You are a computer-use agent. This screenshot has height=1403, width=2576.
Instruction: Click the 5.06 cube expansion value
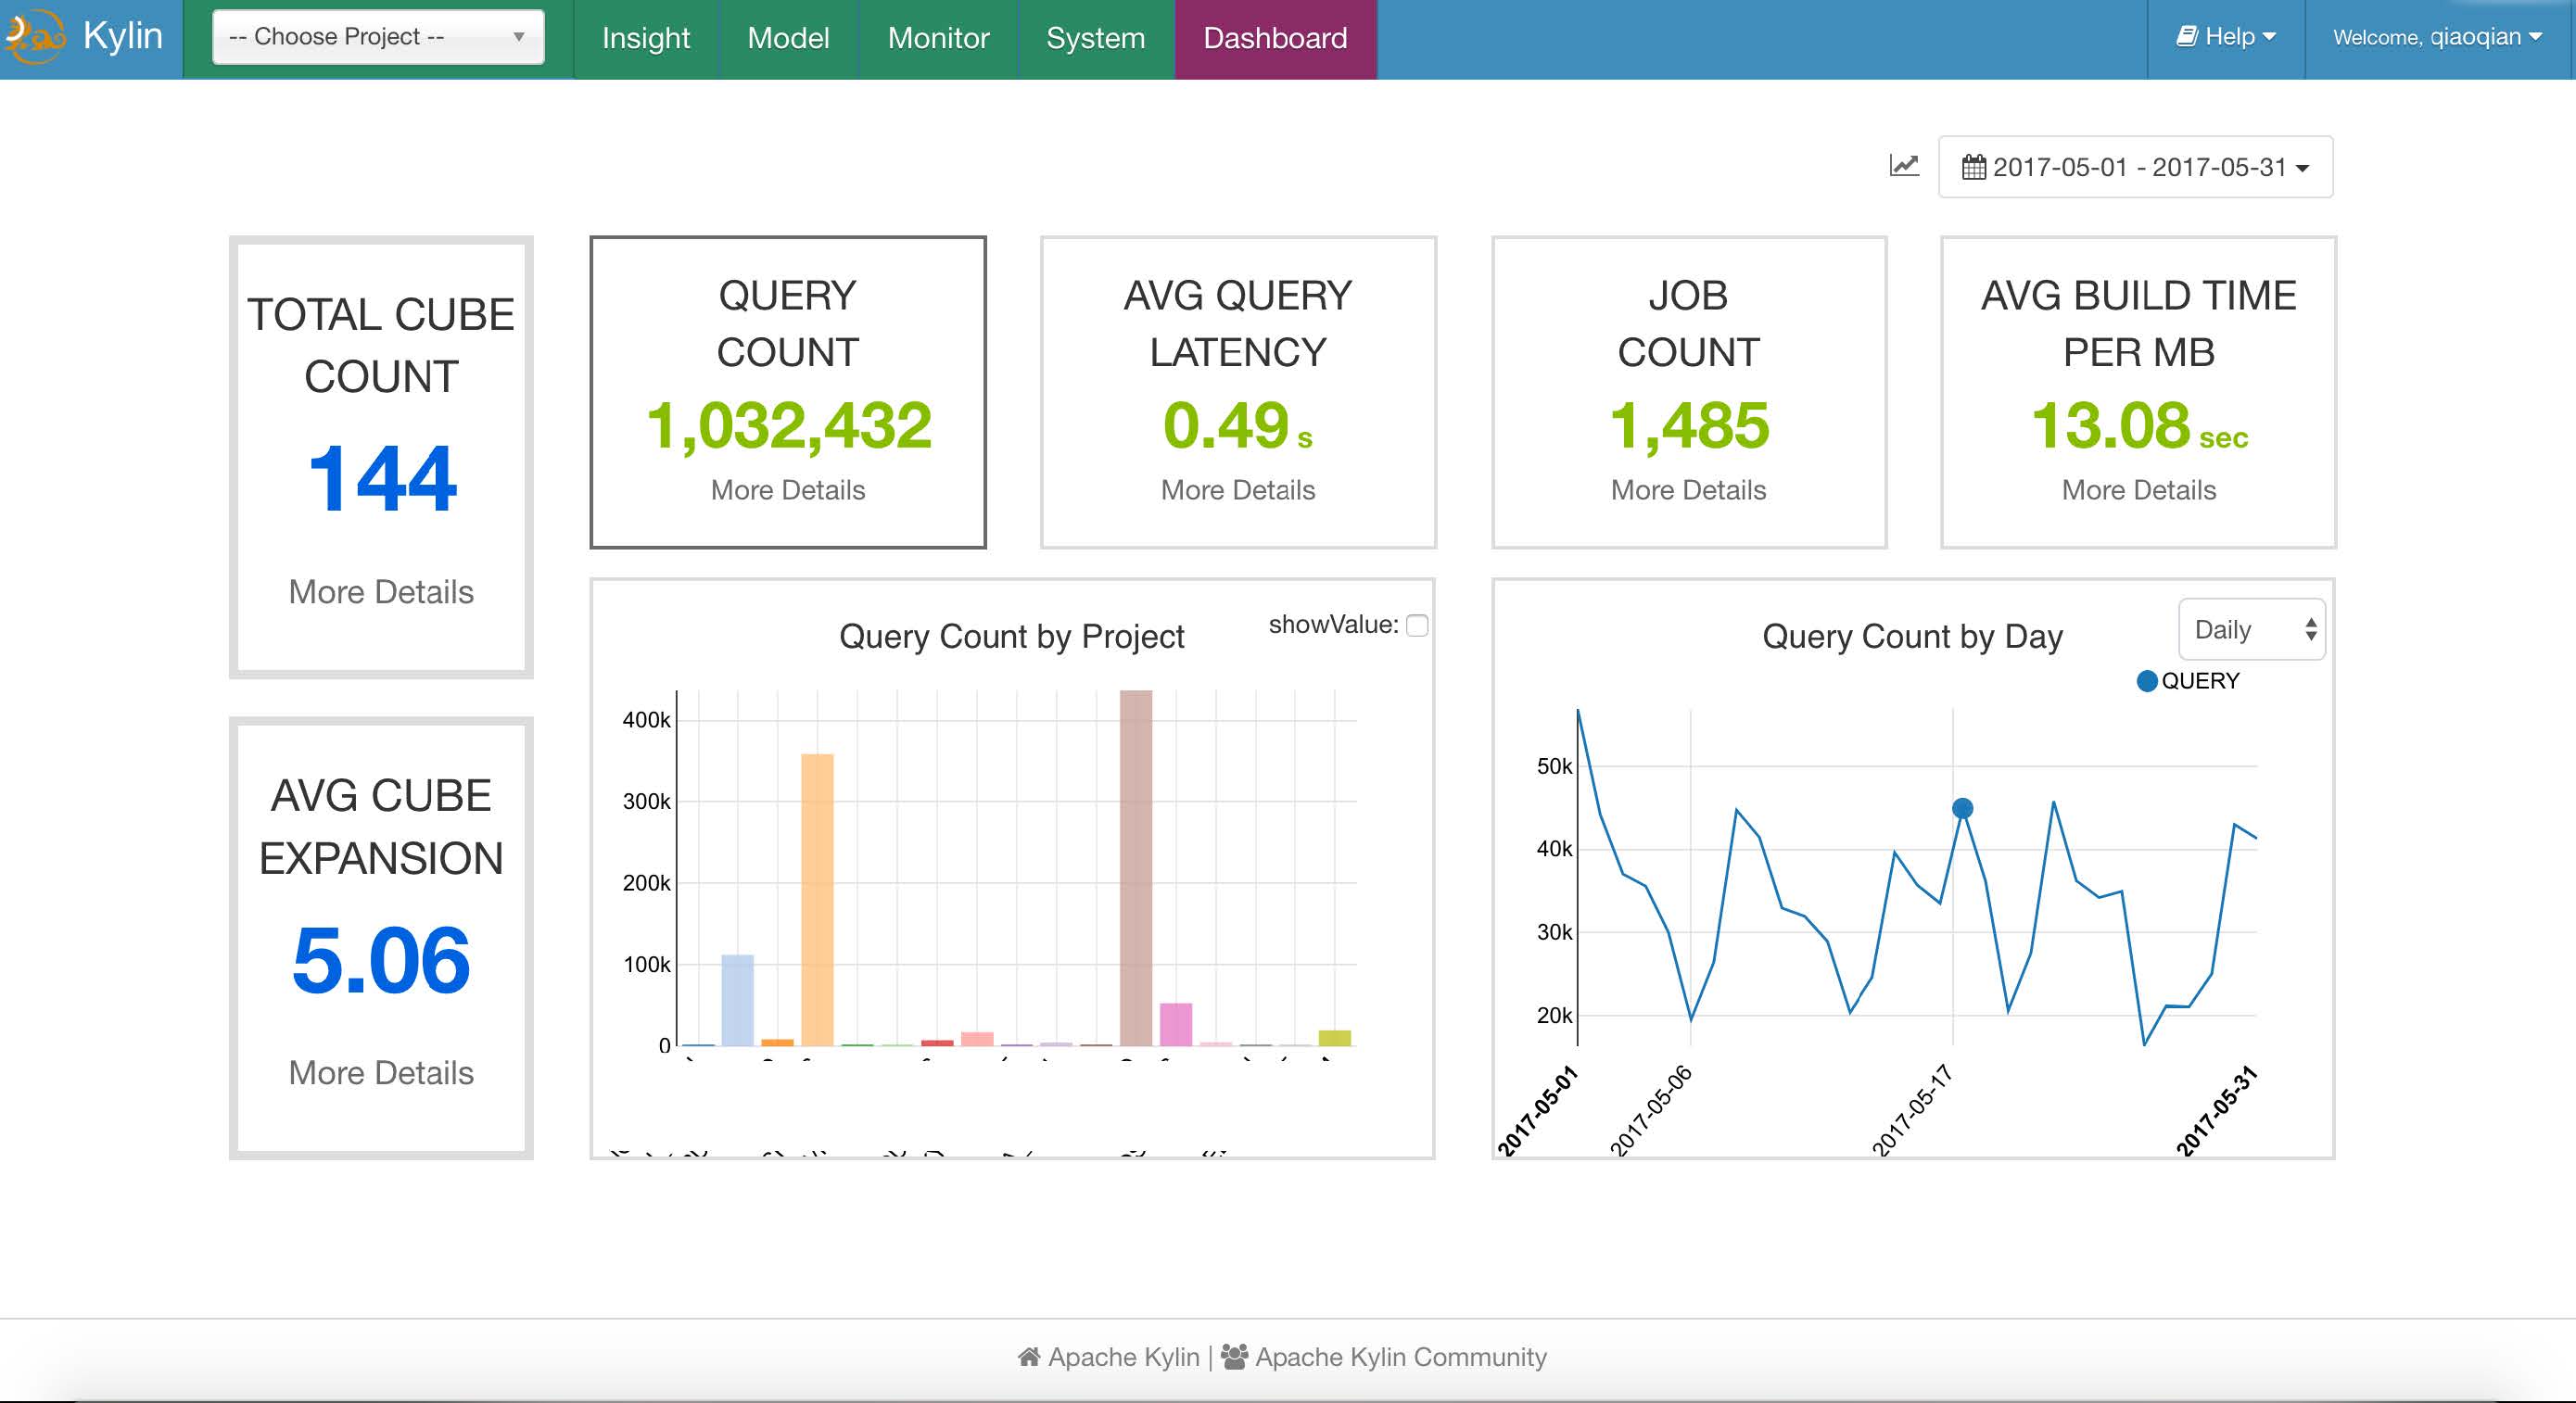click(x=381, y=961)
